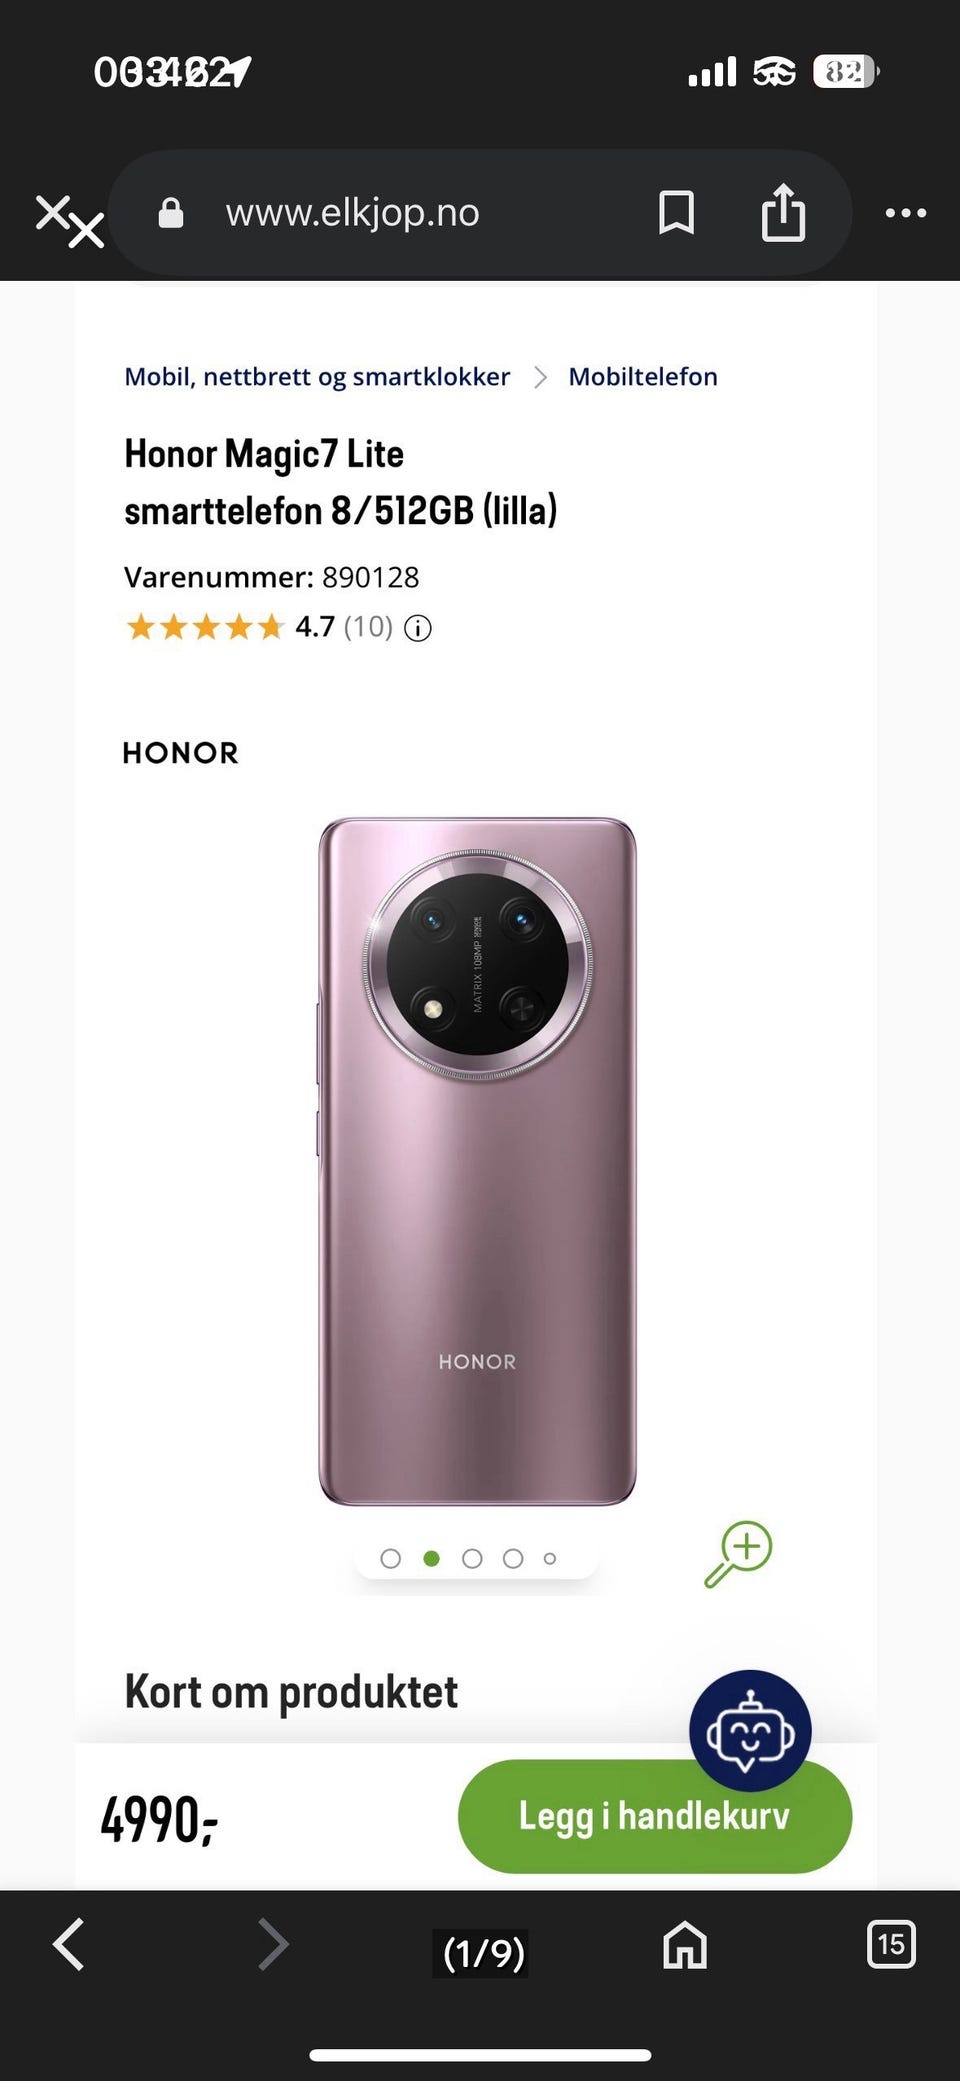Viewport: 960px width, 2081px height.
Task: Open the Mobiltelefon breadcrumb link
Action: [x=643, y=377]
